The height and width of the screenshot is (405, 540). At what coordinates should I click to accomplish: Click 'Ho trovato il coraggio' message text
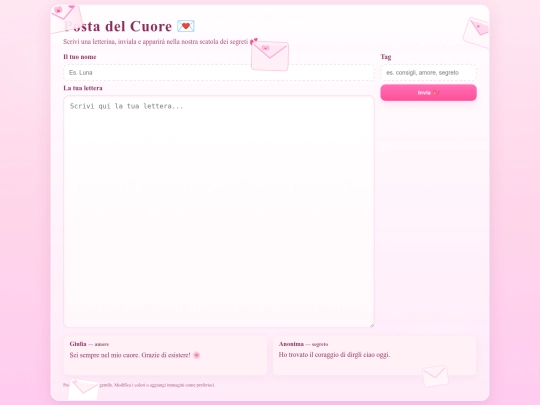coord(334,355)
